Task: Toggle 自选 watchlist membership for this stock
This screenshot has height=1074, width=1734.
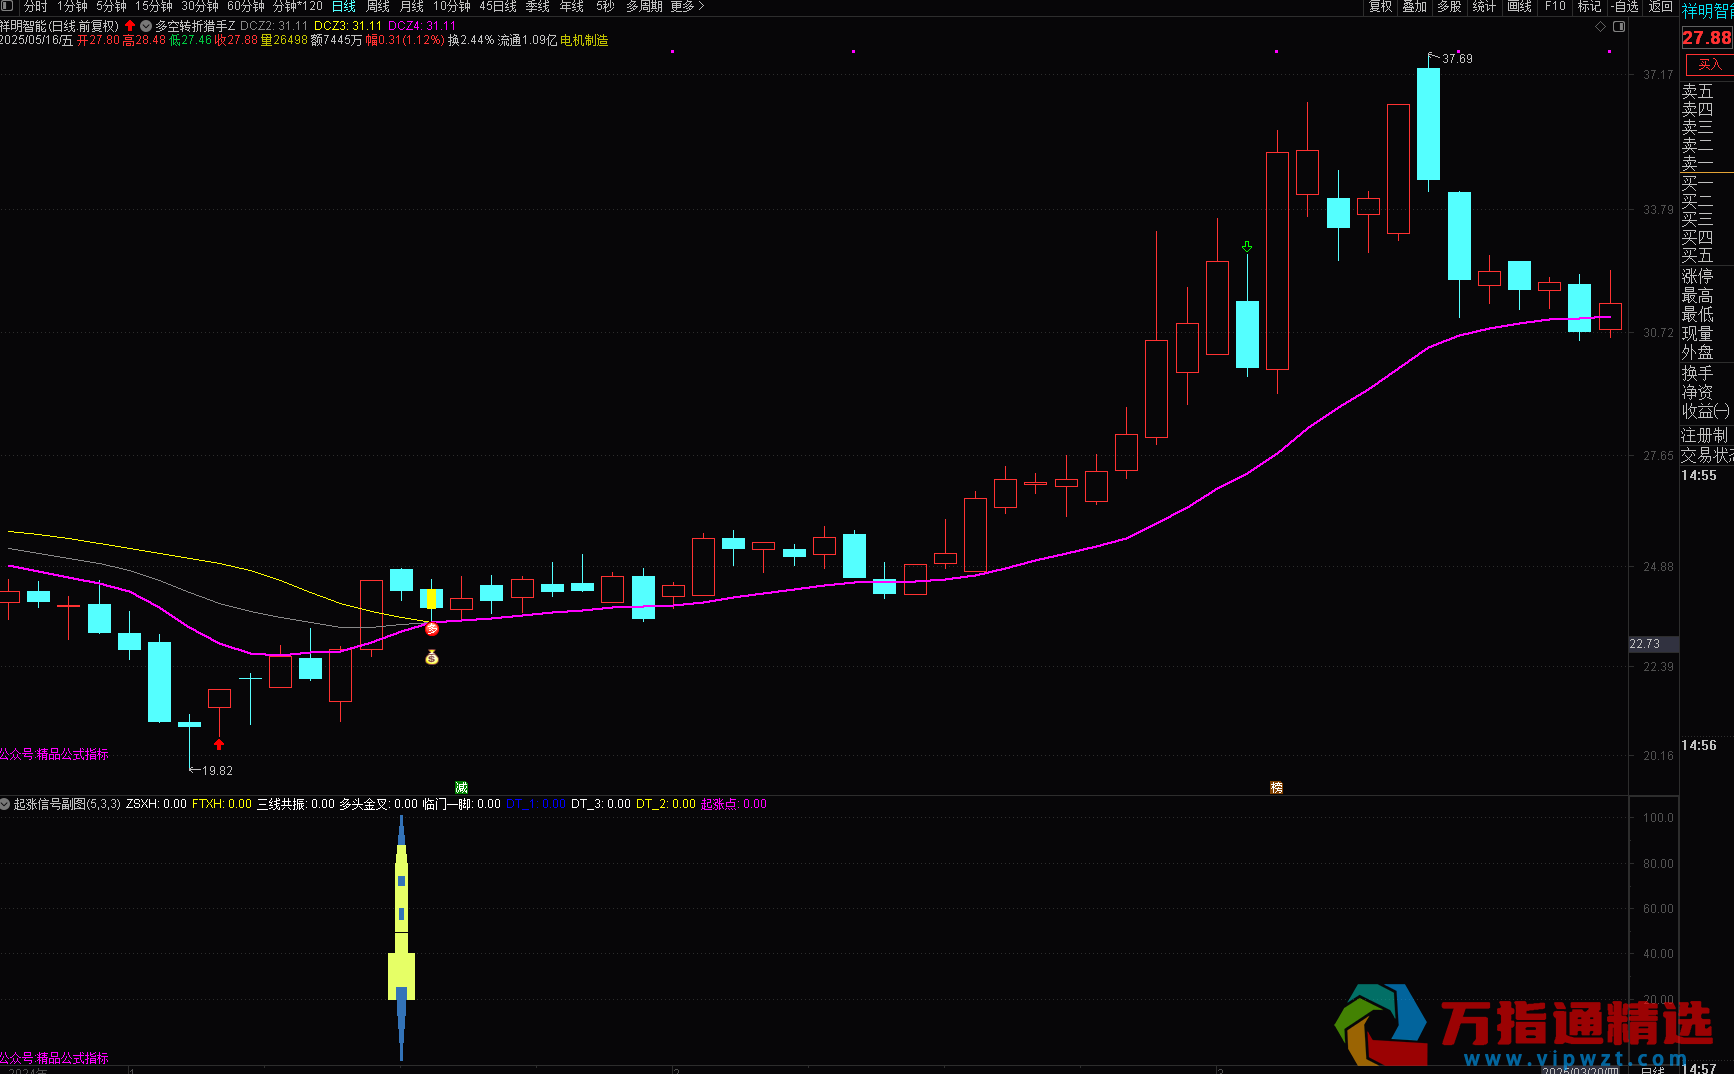Action: [1625, 7]
